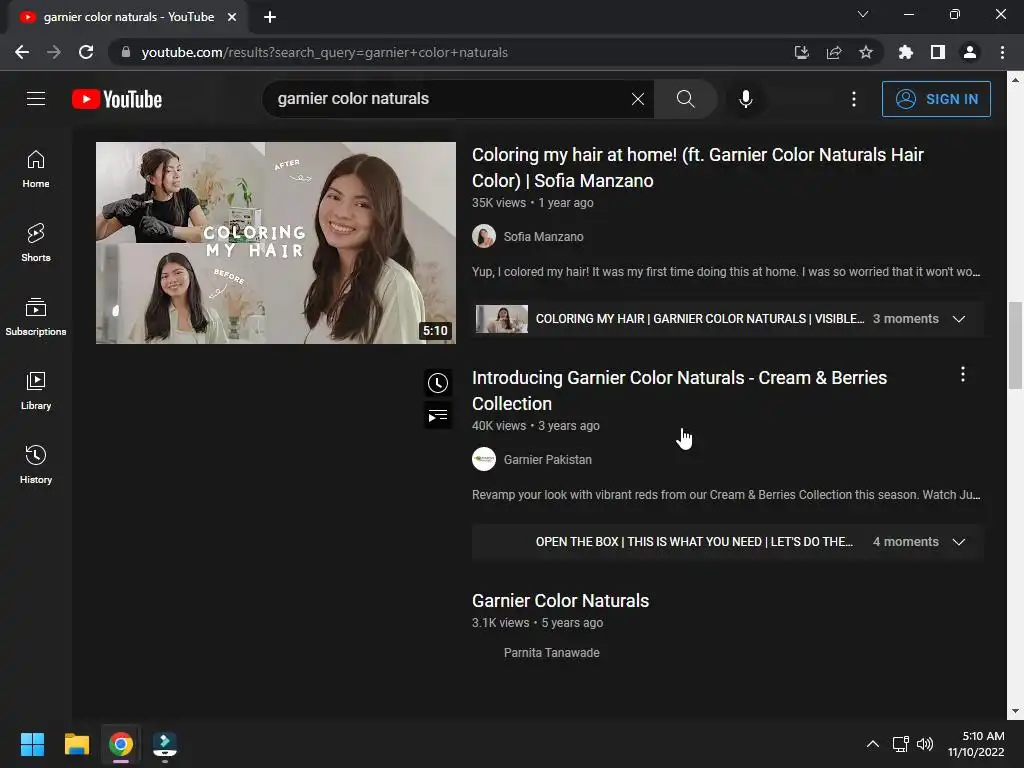Click the Watch later clock icon
The image size is (1024, 768).
pyautogui.click(x=438, y=383)
